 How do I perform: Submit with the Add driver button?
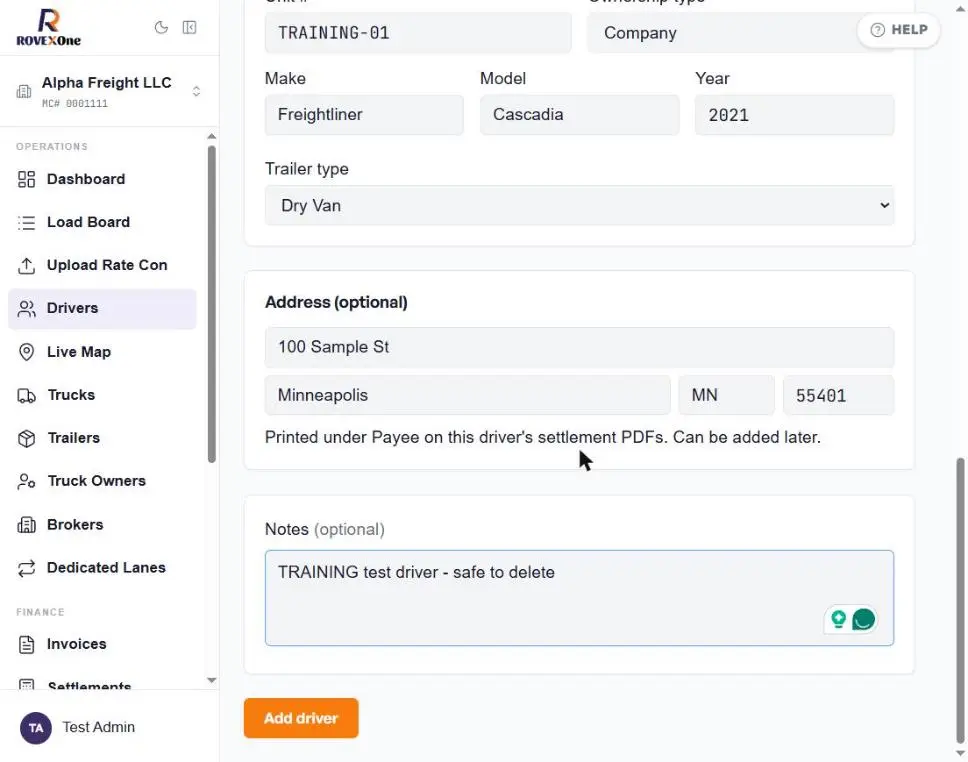[301, 718]
